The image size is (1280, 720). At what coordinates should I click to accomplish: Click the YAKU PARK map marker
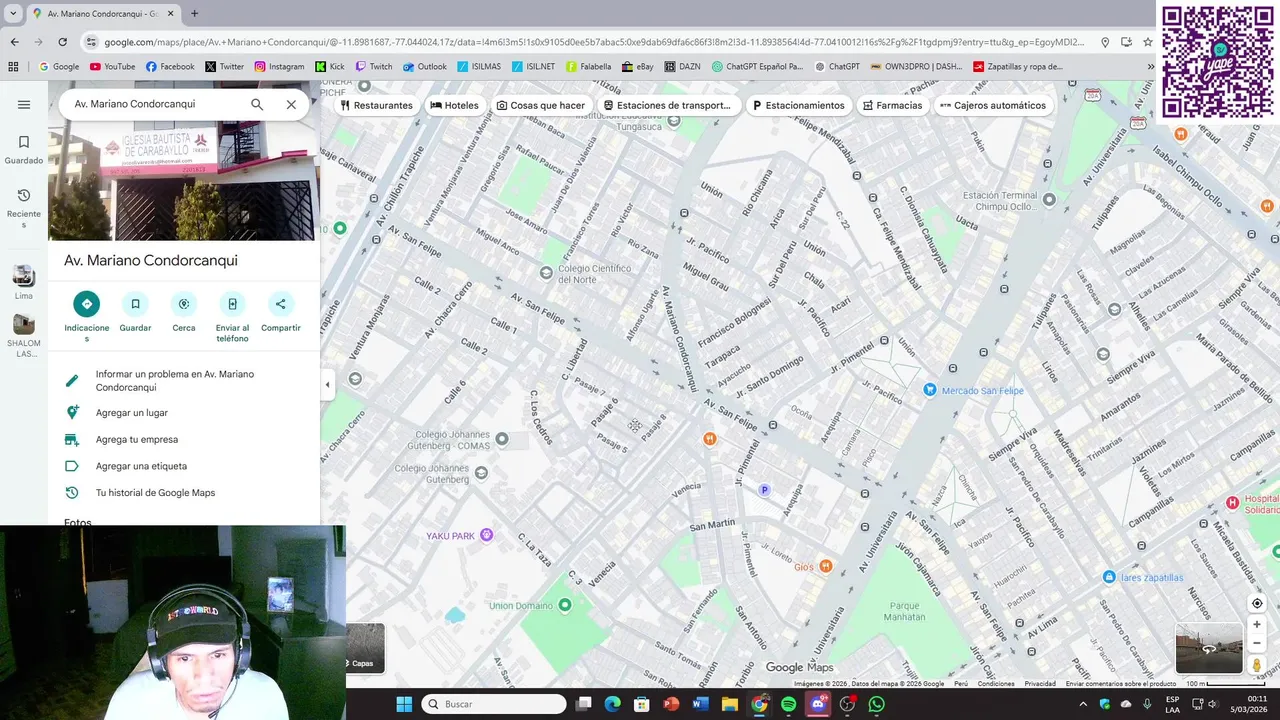point(487,535)
